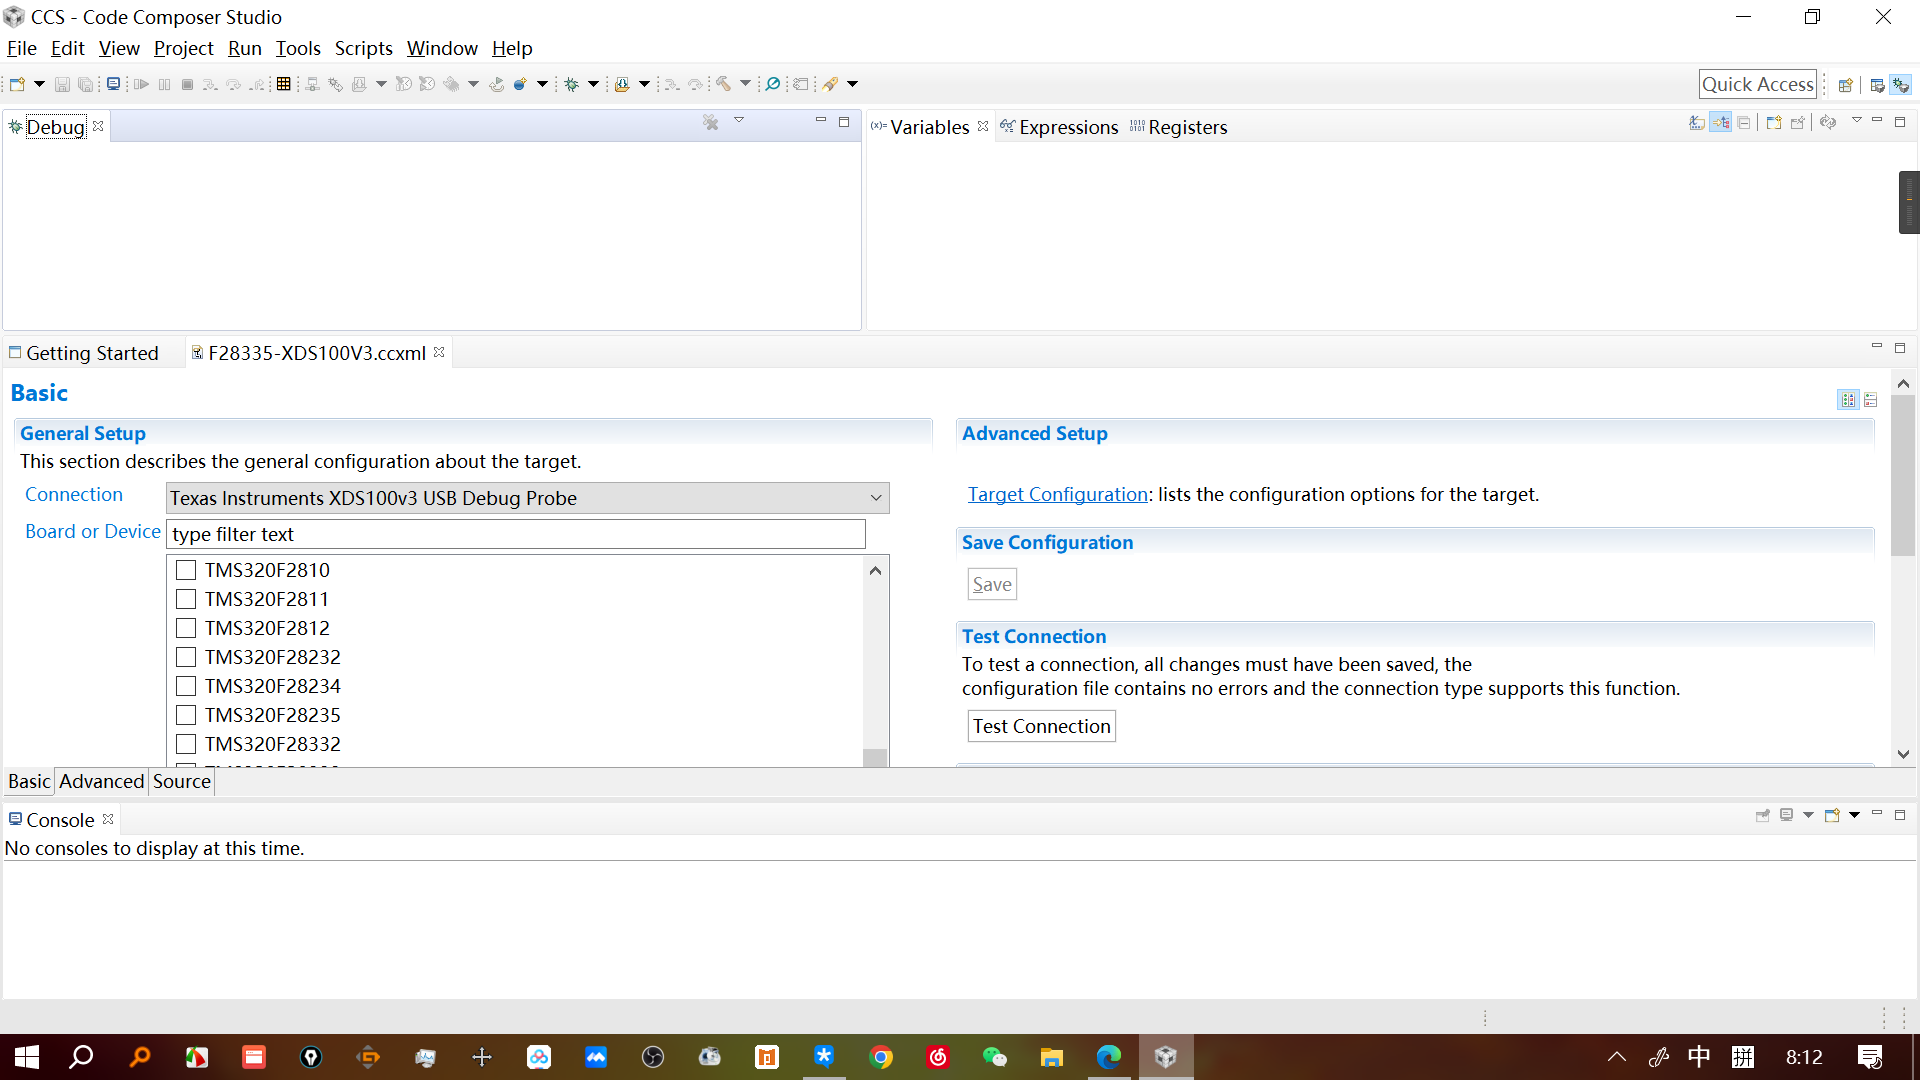Click the Open Perspective icon

[1846, 85]
